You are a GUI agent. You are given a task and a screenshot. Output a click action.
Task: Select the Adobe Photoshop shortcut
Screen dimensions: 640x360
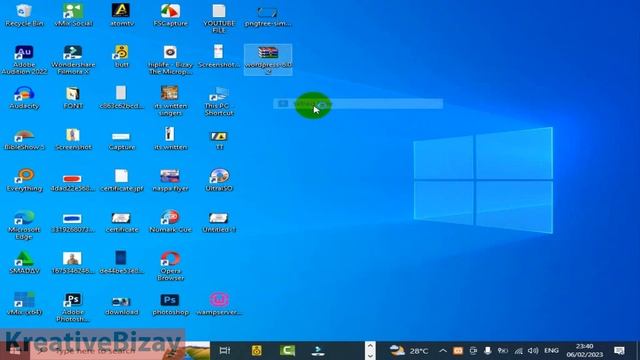point(73,307)
